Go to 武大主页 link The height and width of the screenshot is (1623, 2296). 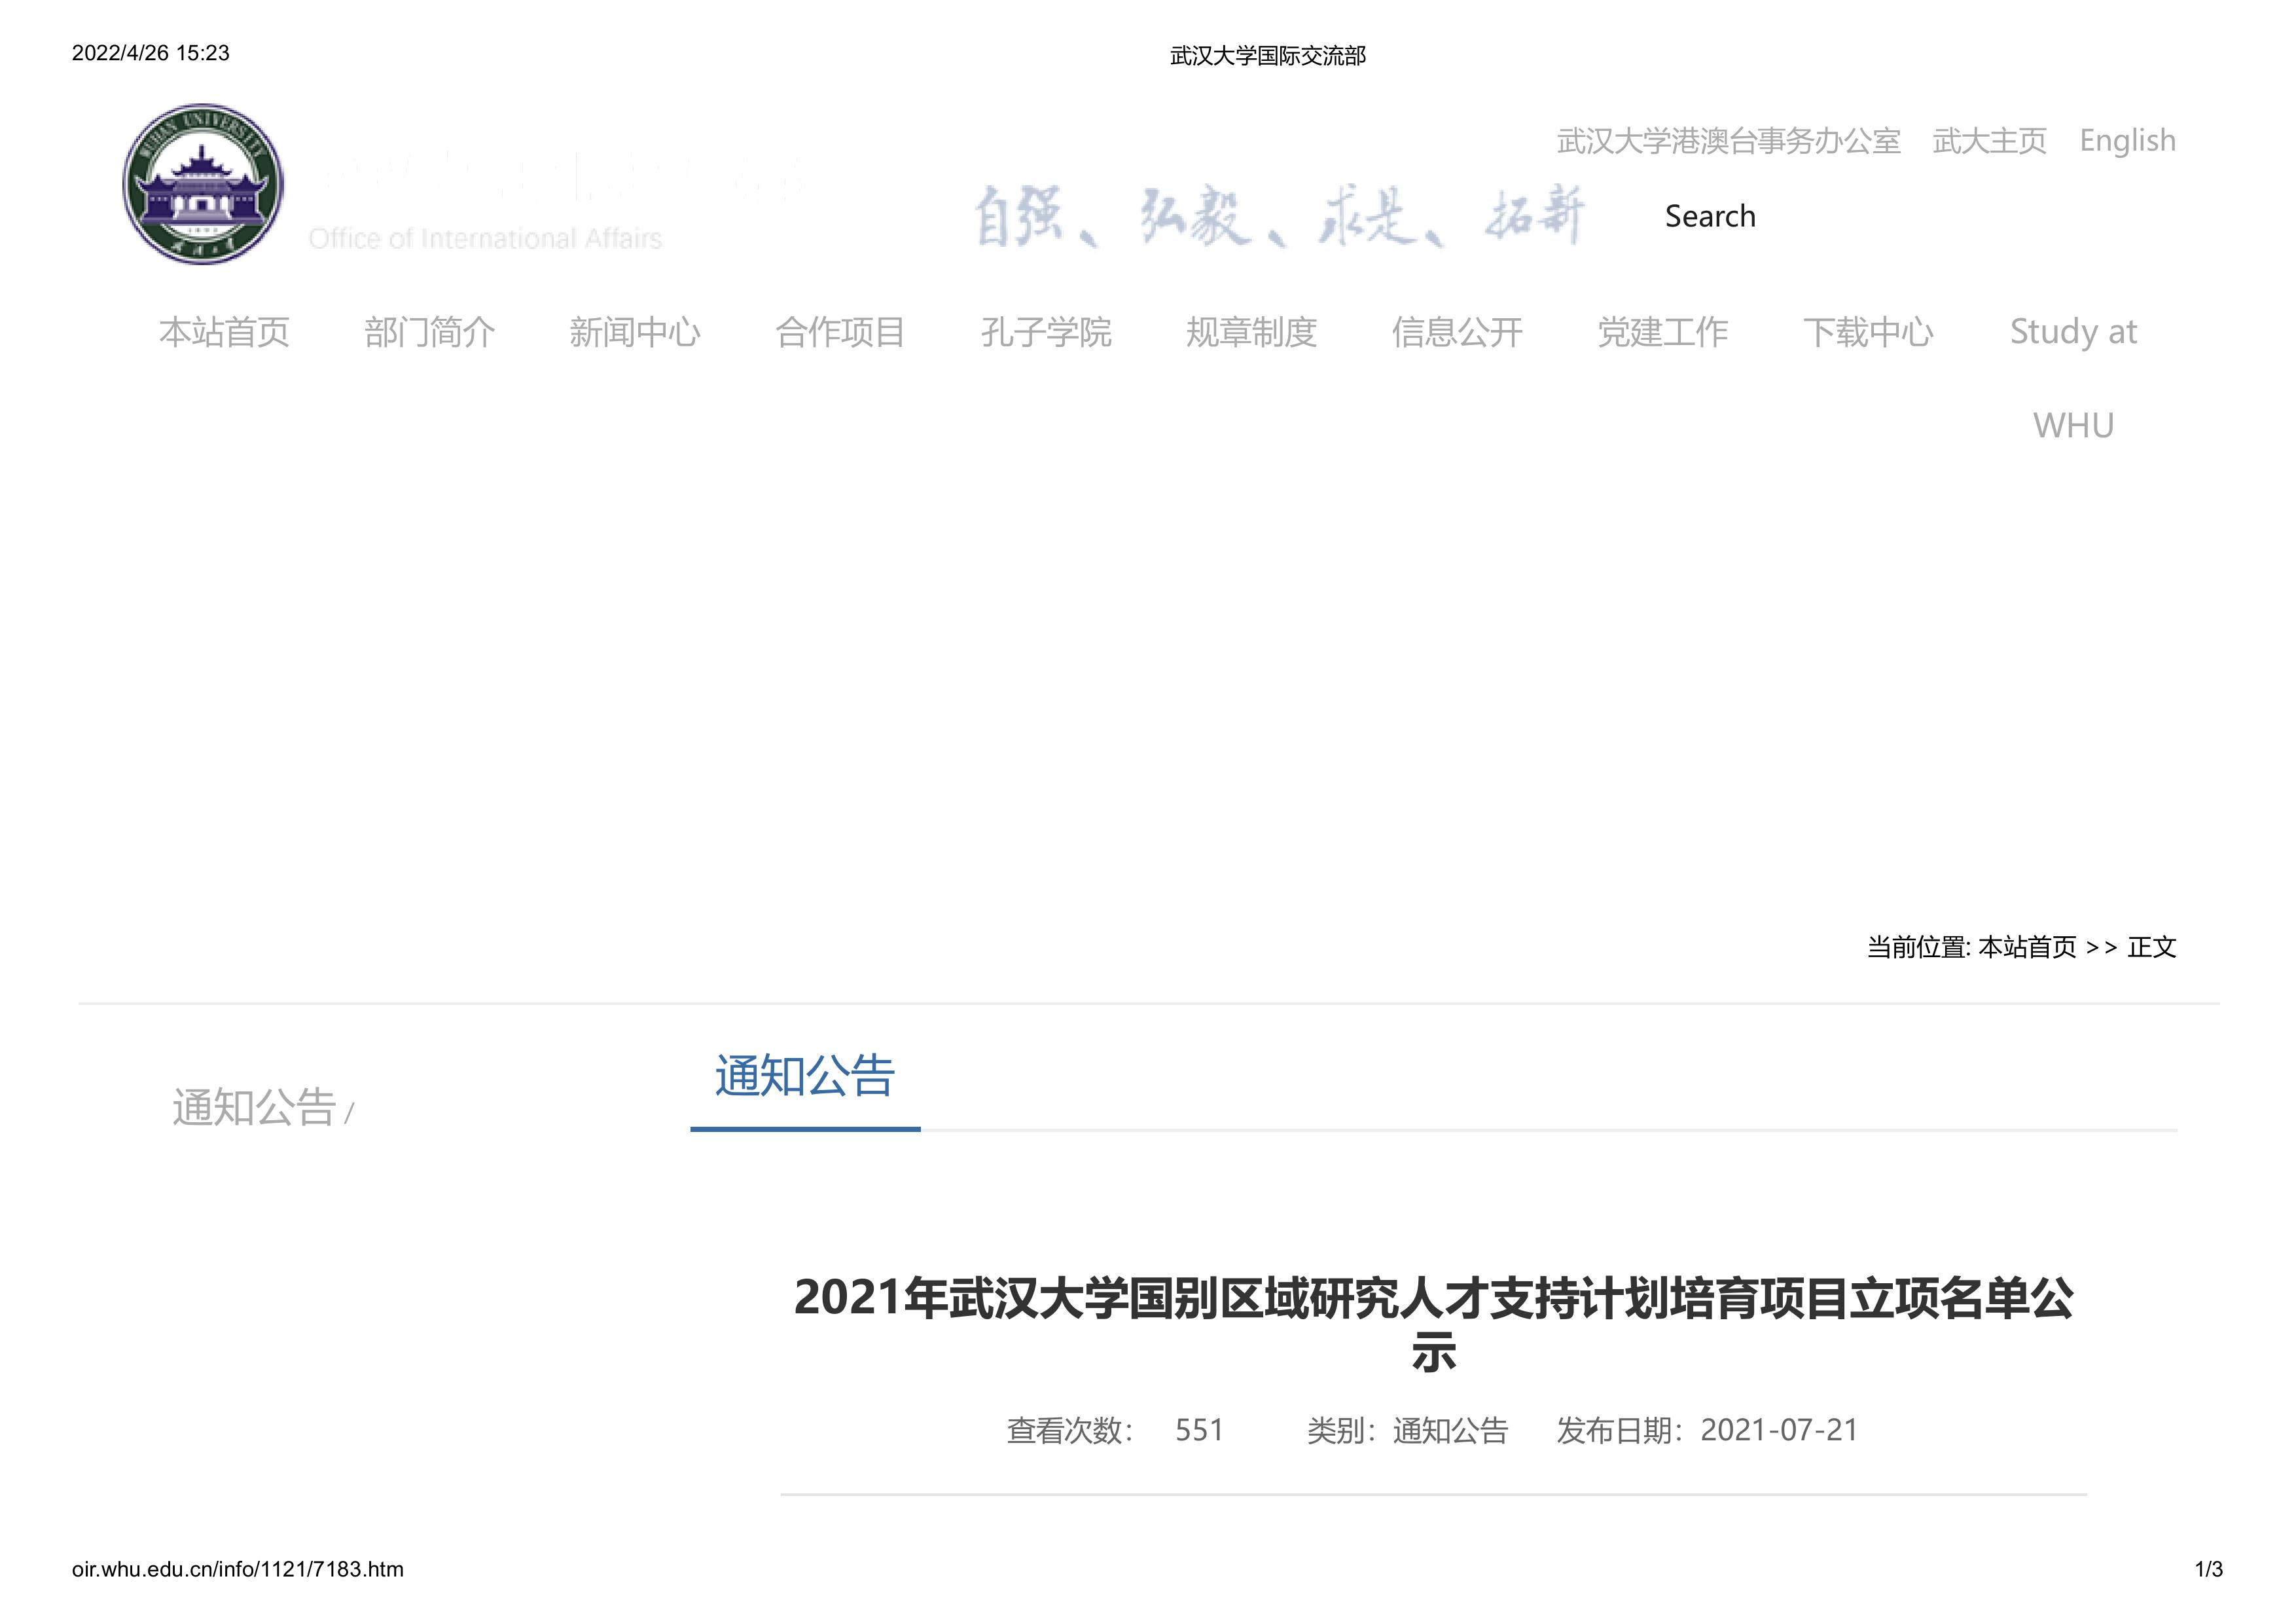point(1989,141)
